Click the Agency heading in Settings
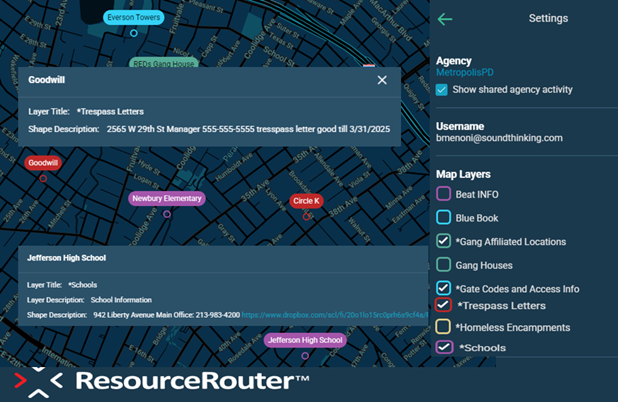 (454, 61)
